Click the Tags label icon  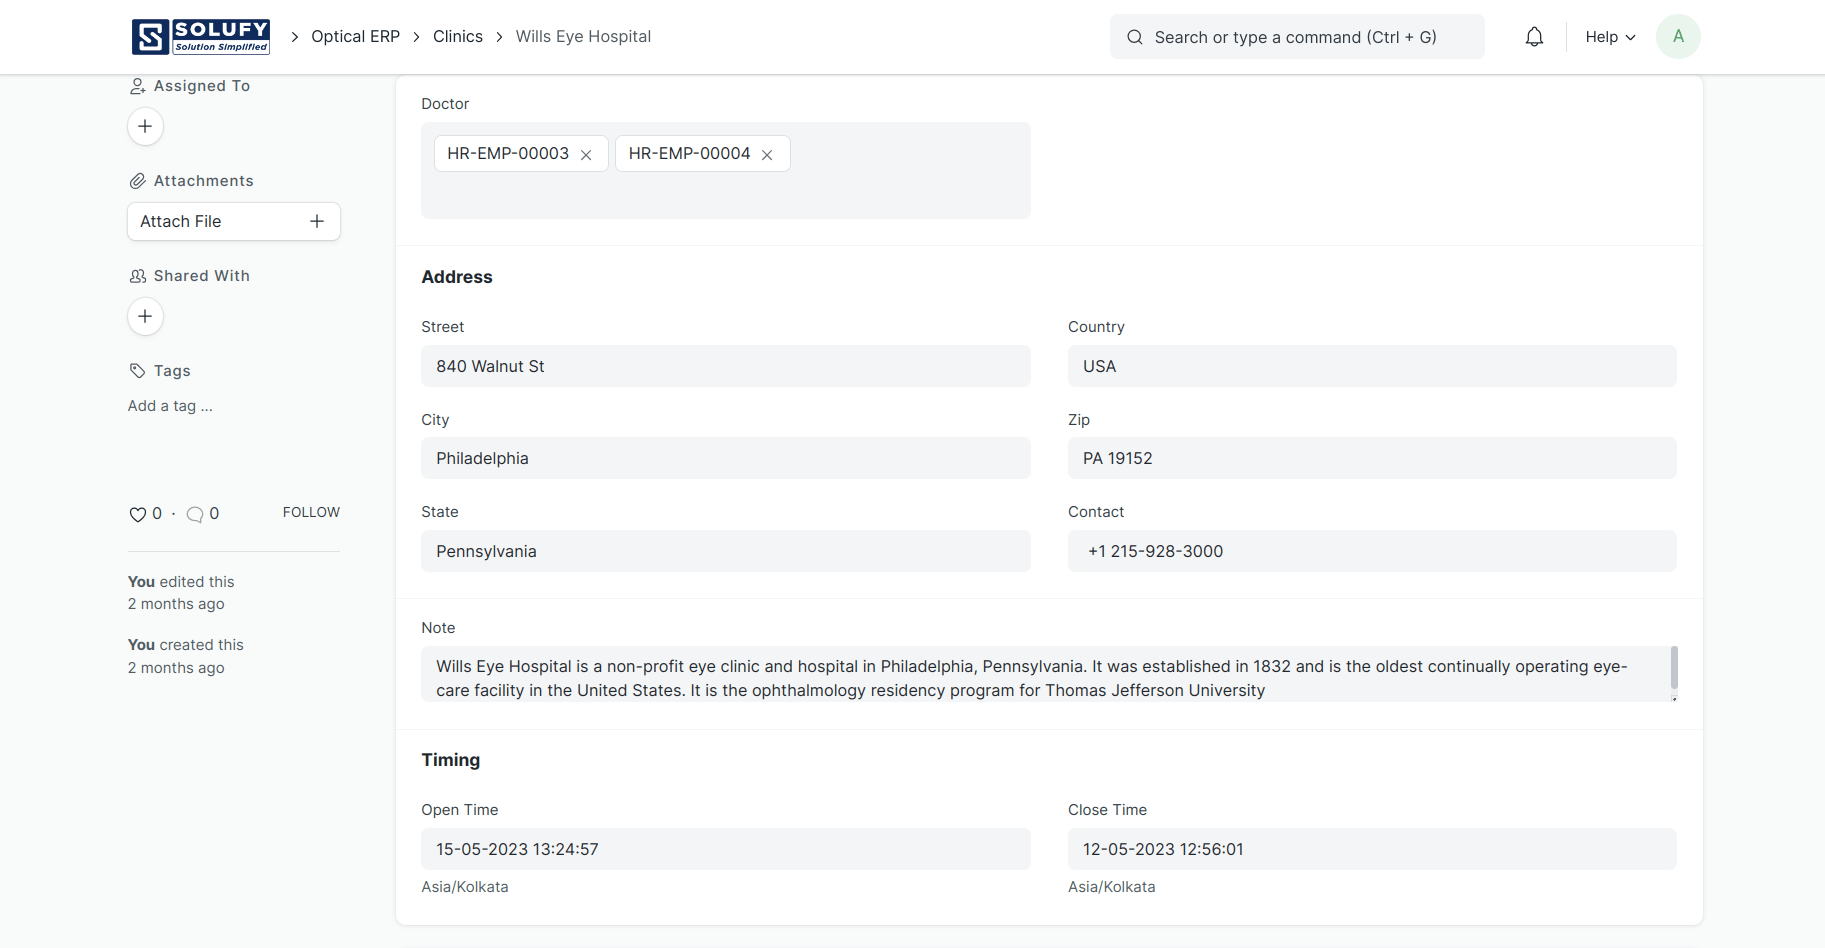pos(137,371)
